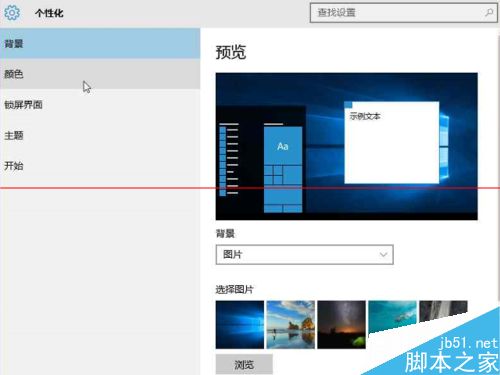This screenshot has height=375, width=500.
Task: Choose the beach rocks wallpaper thumbnail
Action: point(291,325)
